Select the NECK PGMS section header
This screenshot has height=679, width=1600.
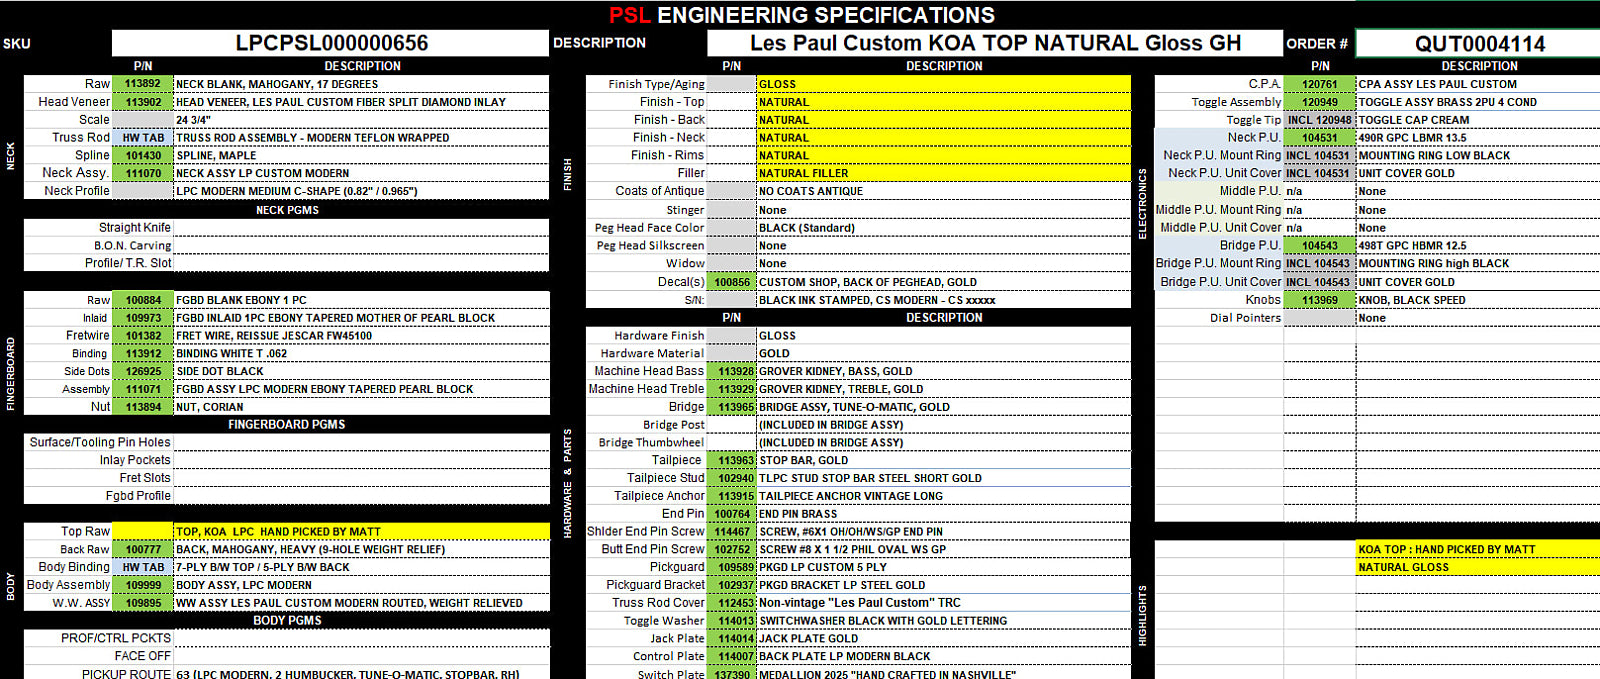click(287, 210)
